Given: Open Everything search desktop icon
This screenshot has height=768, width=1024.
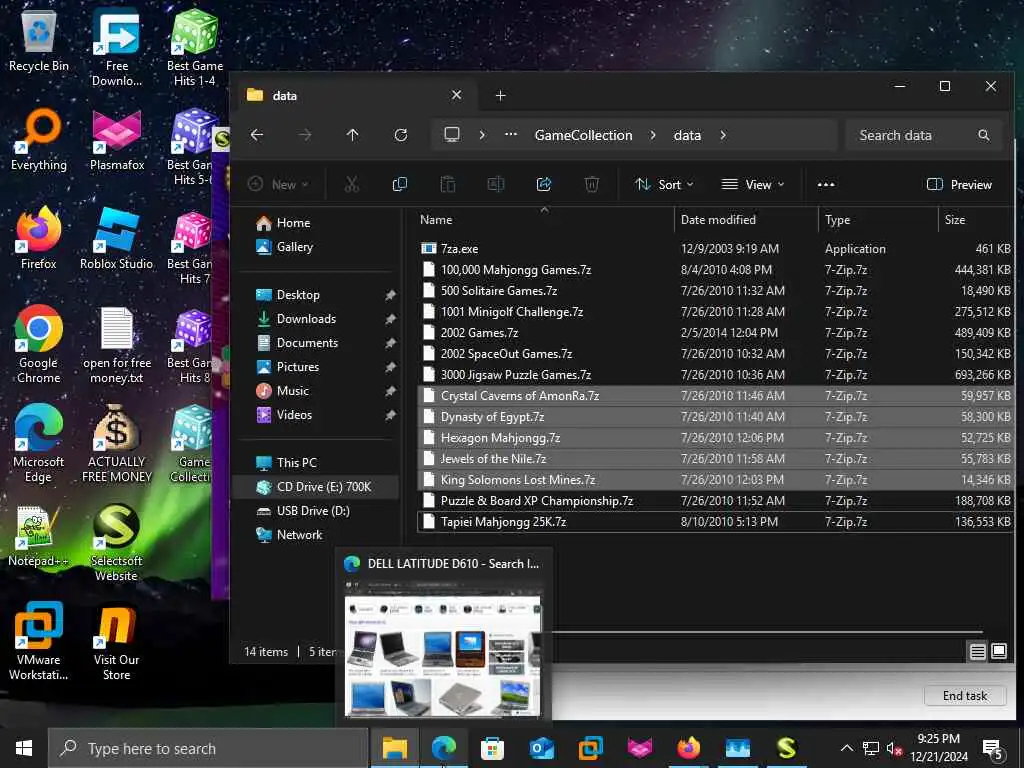Looking at the screenshot, I should click(x=39, y=139).
